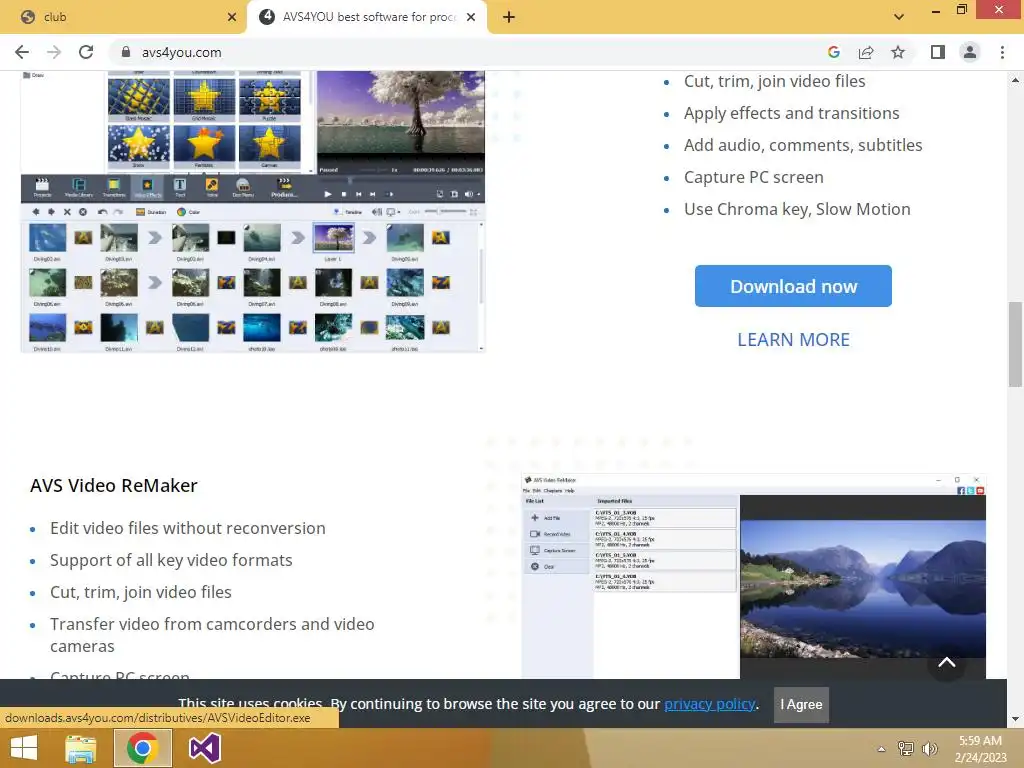View site info lock icon

tap(127, 52)
